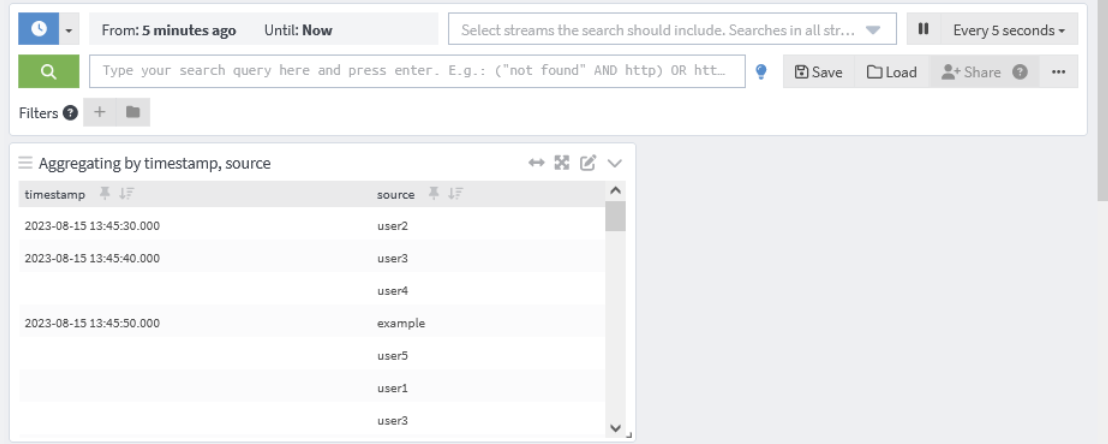This screenshot has width=1108, height=444.
Task: Stretch the widget width with arrows icon
Action: coord(536,163)
